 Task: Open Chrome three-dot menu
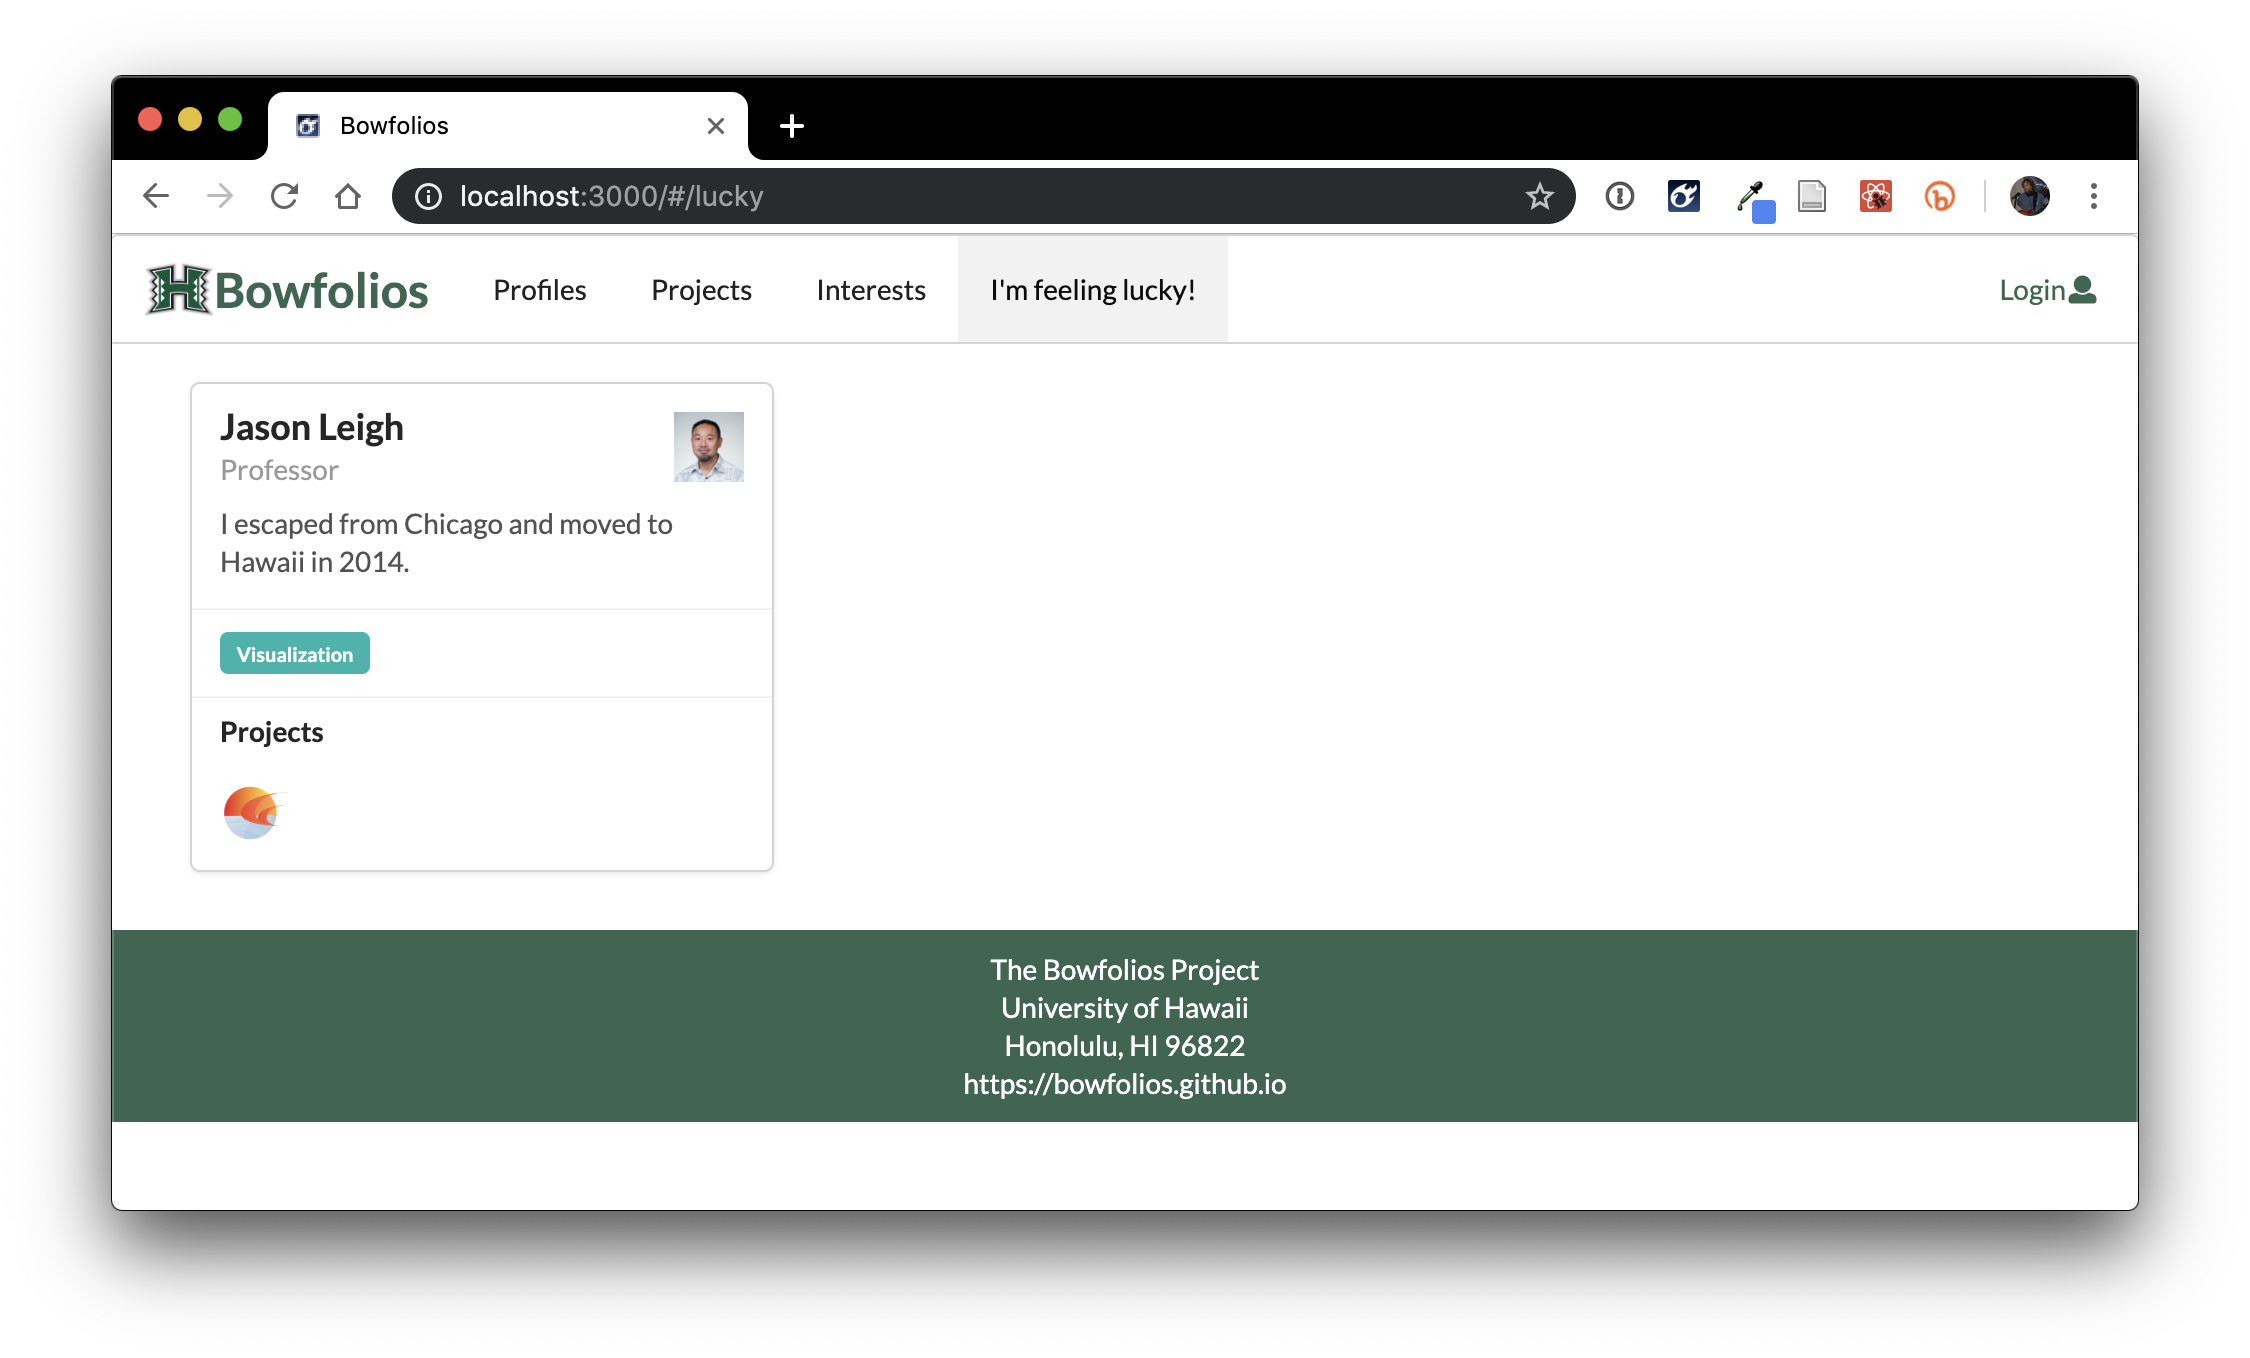pos(2093,196)
